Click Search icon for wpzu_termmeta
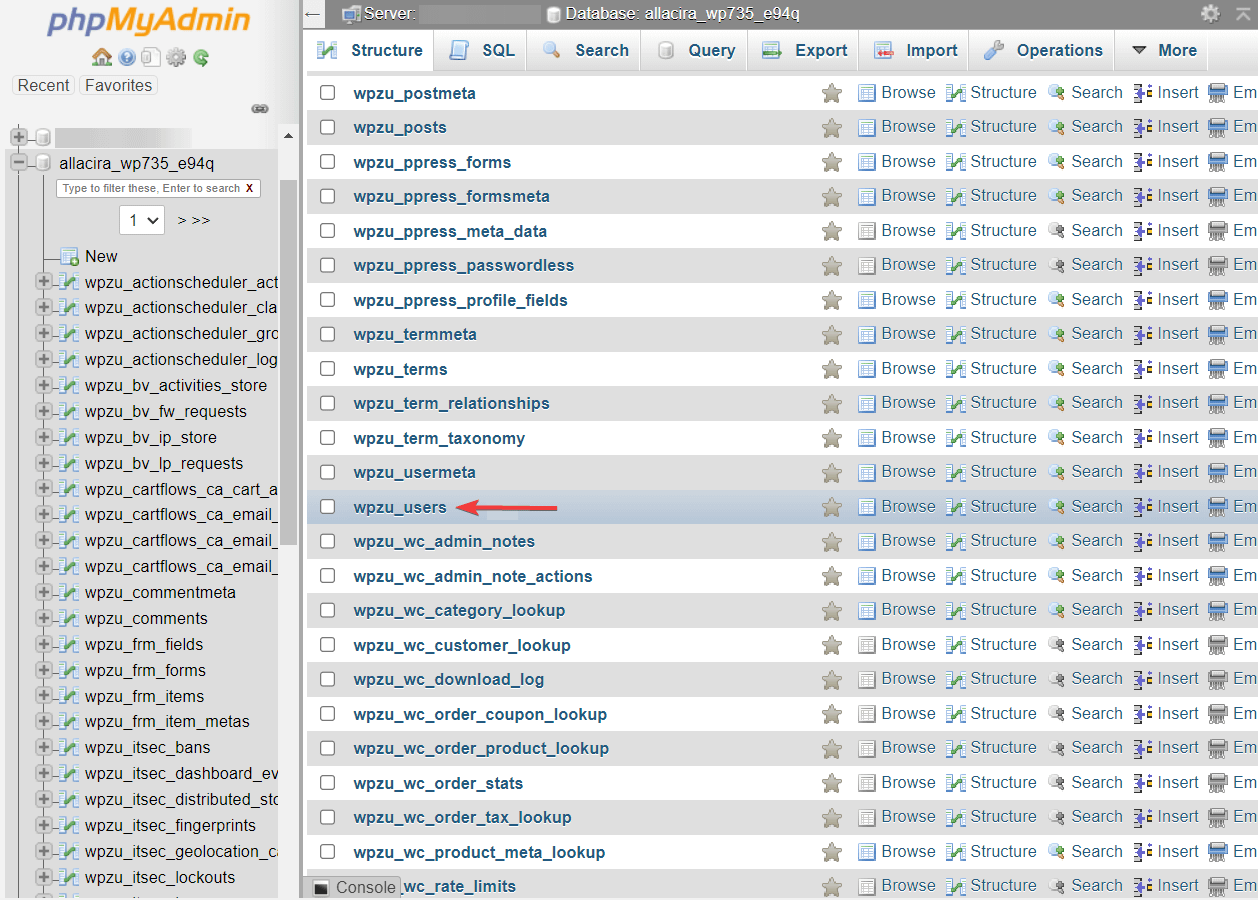The image size is (1258, 900). click(1057, 334)
